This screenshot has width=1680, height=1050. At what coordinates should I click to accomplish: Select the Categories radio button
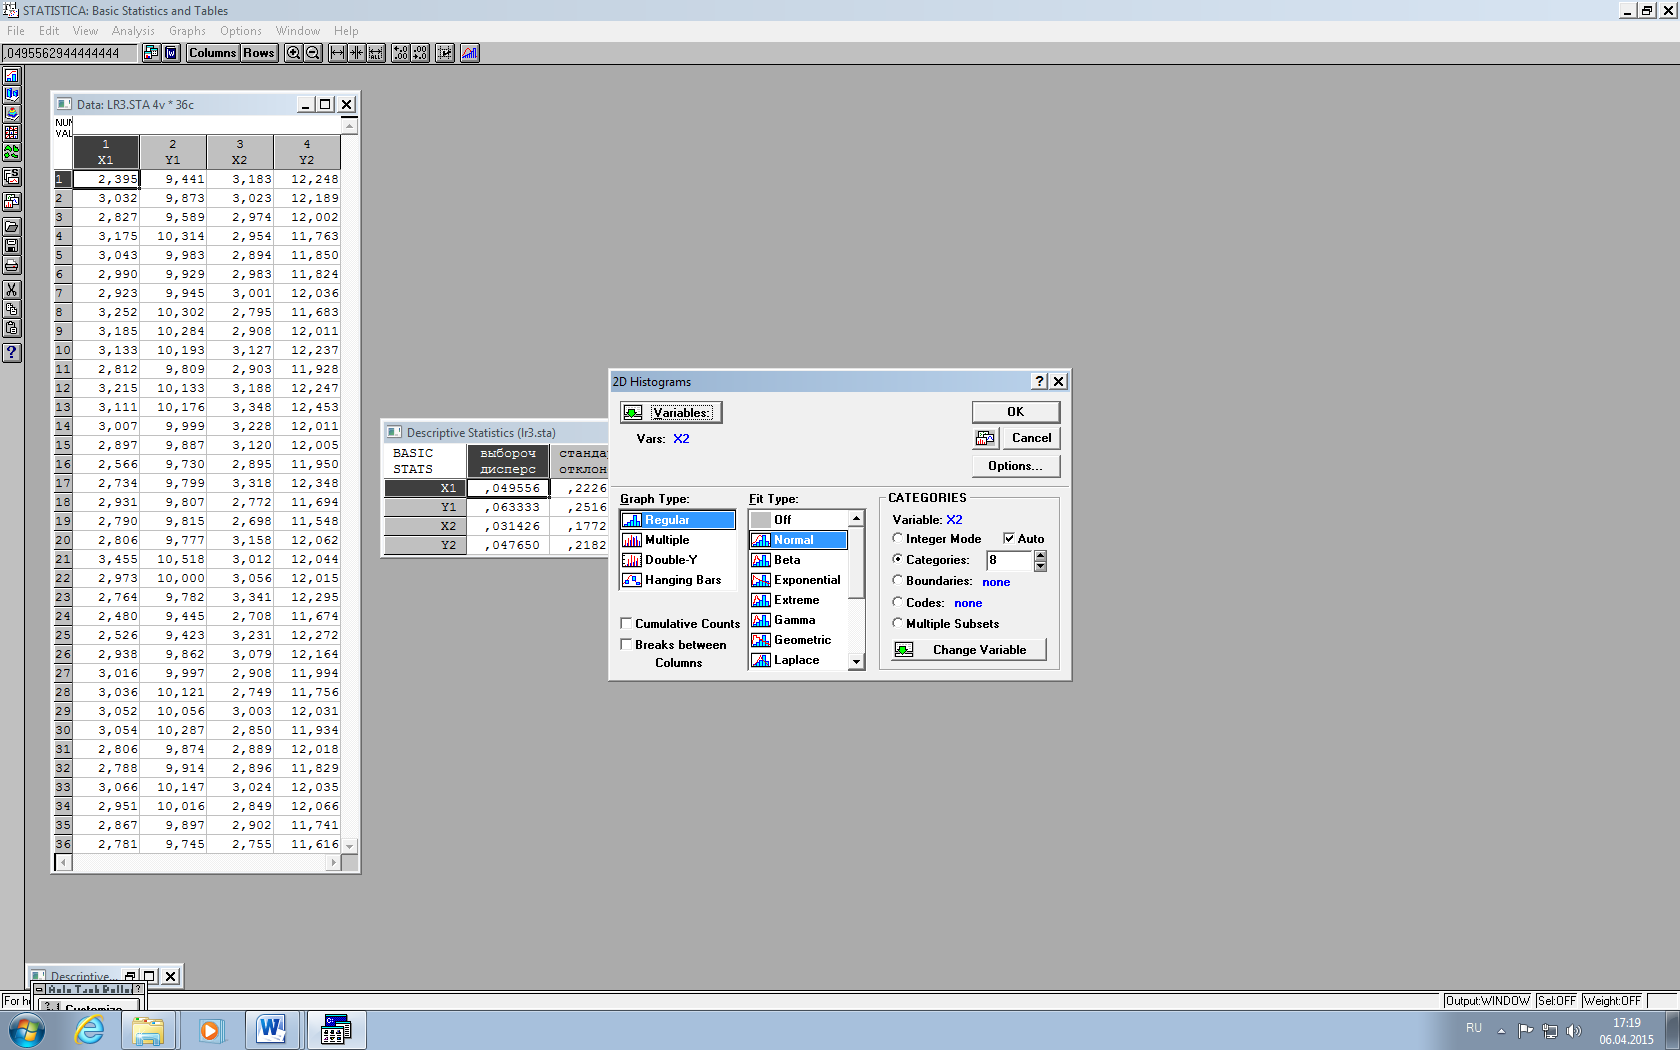coord(898,559)
